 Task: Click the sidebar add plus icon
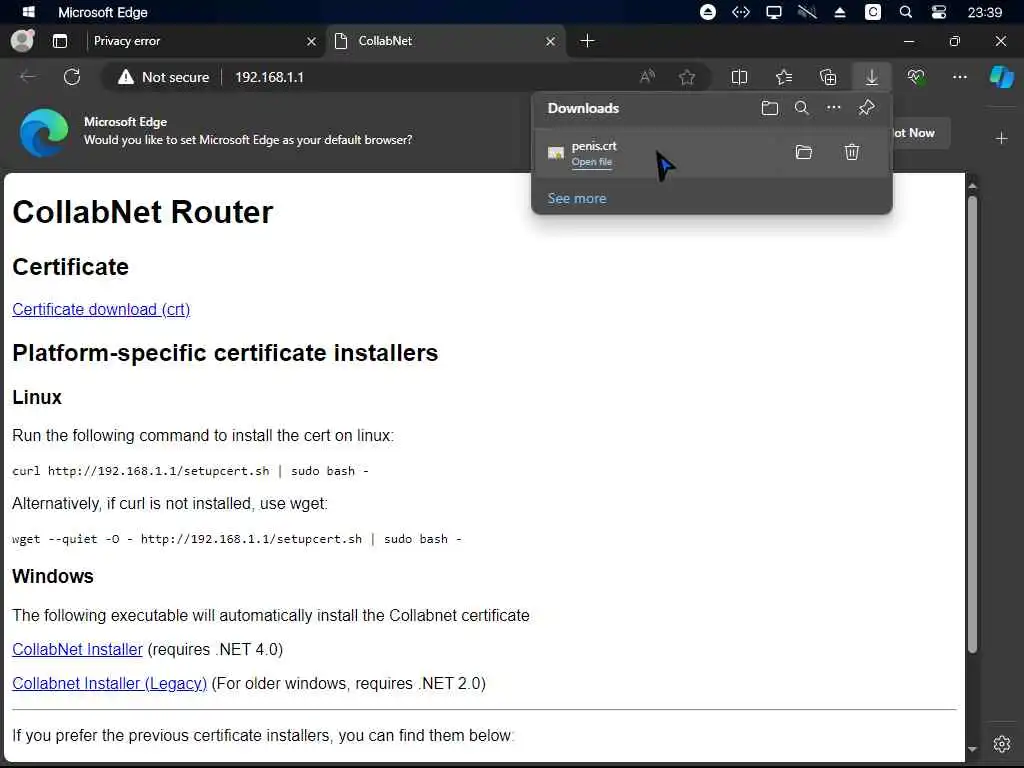(1001, 138)
